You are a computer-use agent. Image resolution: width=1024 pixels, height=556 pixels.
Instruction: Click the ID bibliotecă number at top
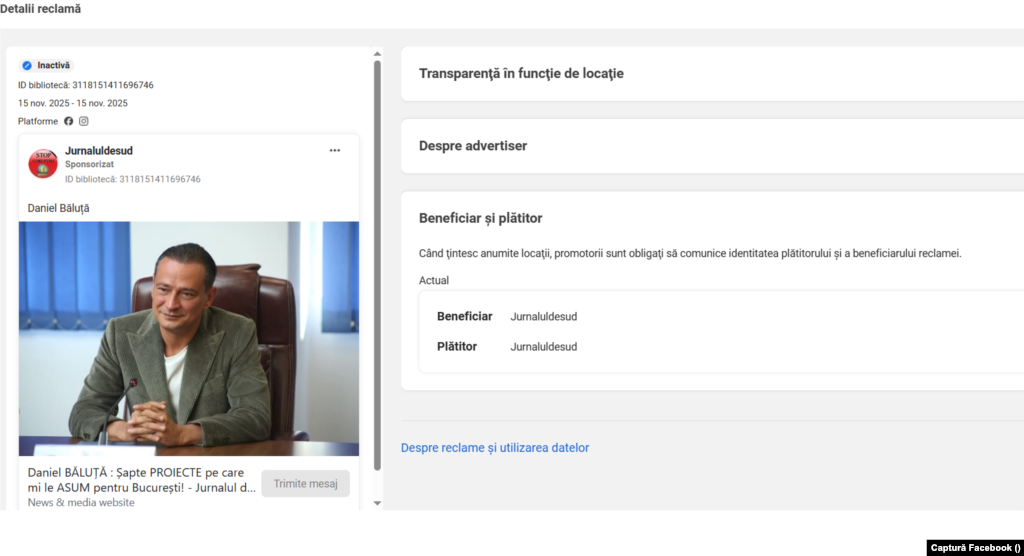click(112, 85)
